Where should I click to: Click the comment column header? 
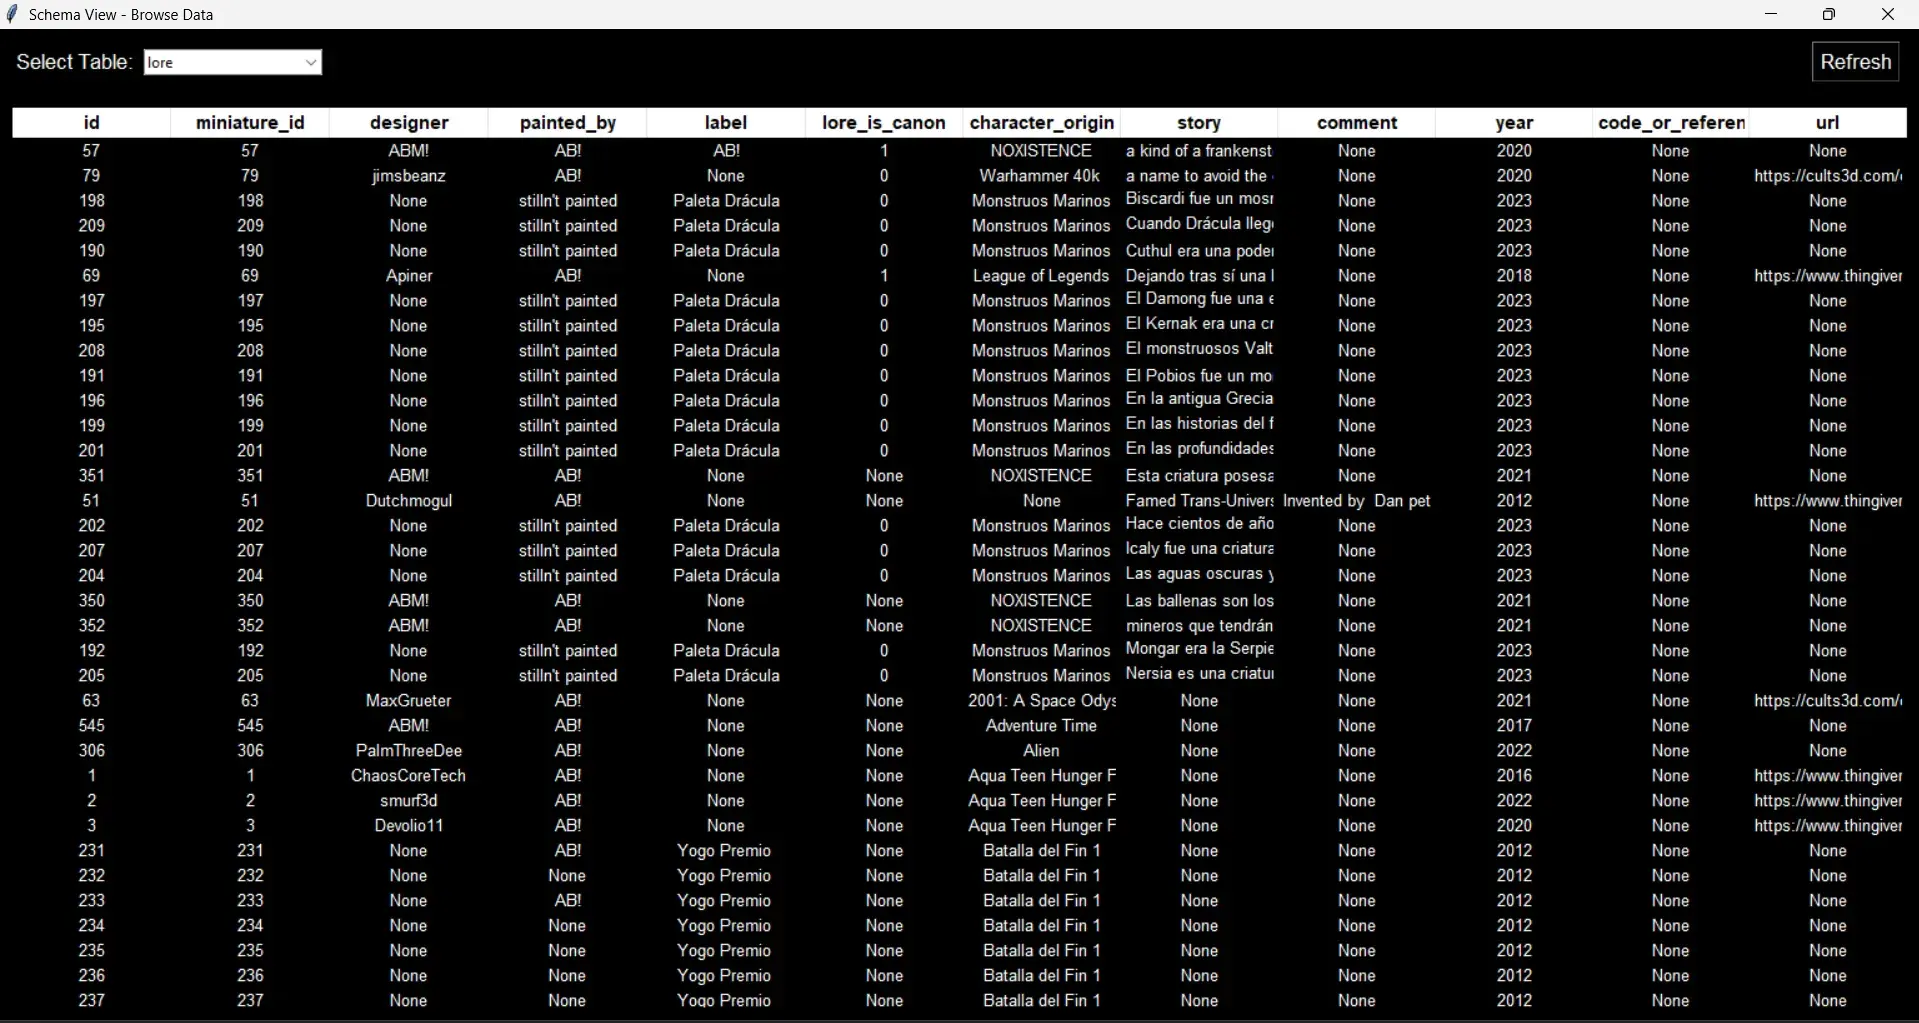click(1357, 123)
